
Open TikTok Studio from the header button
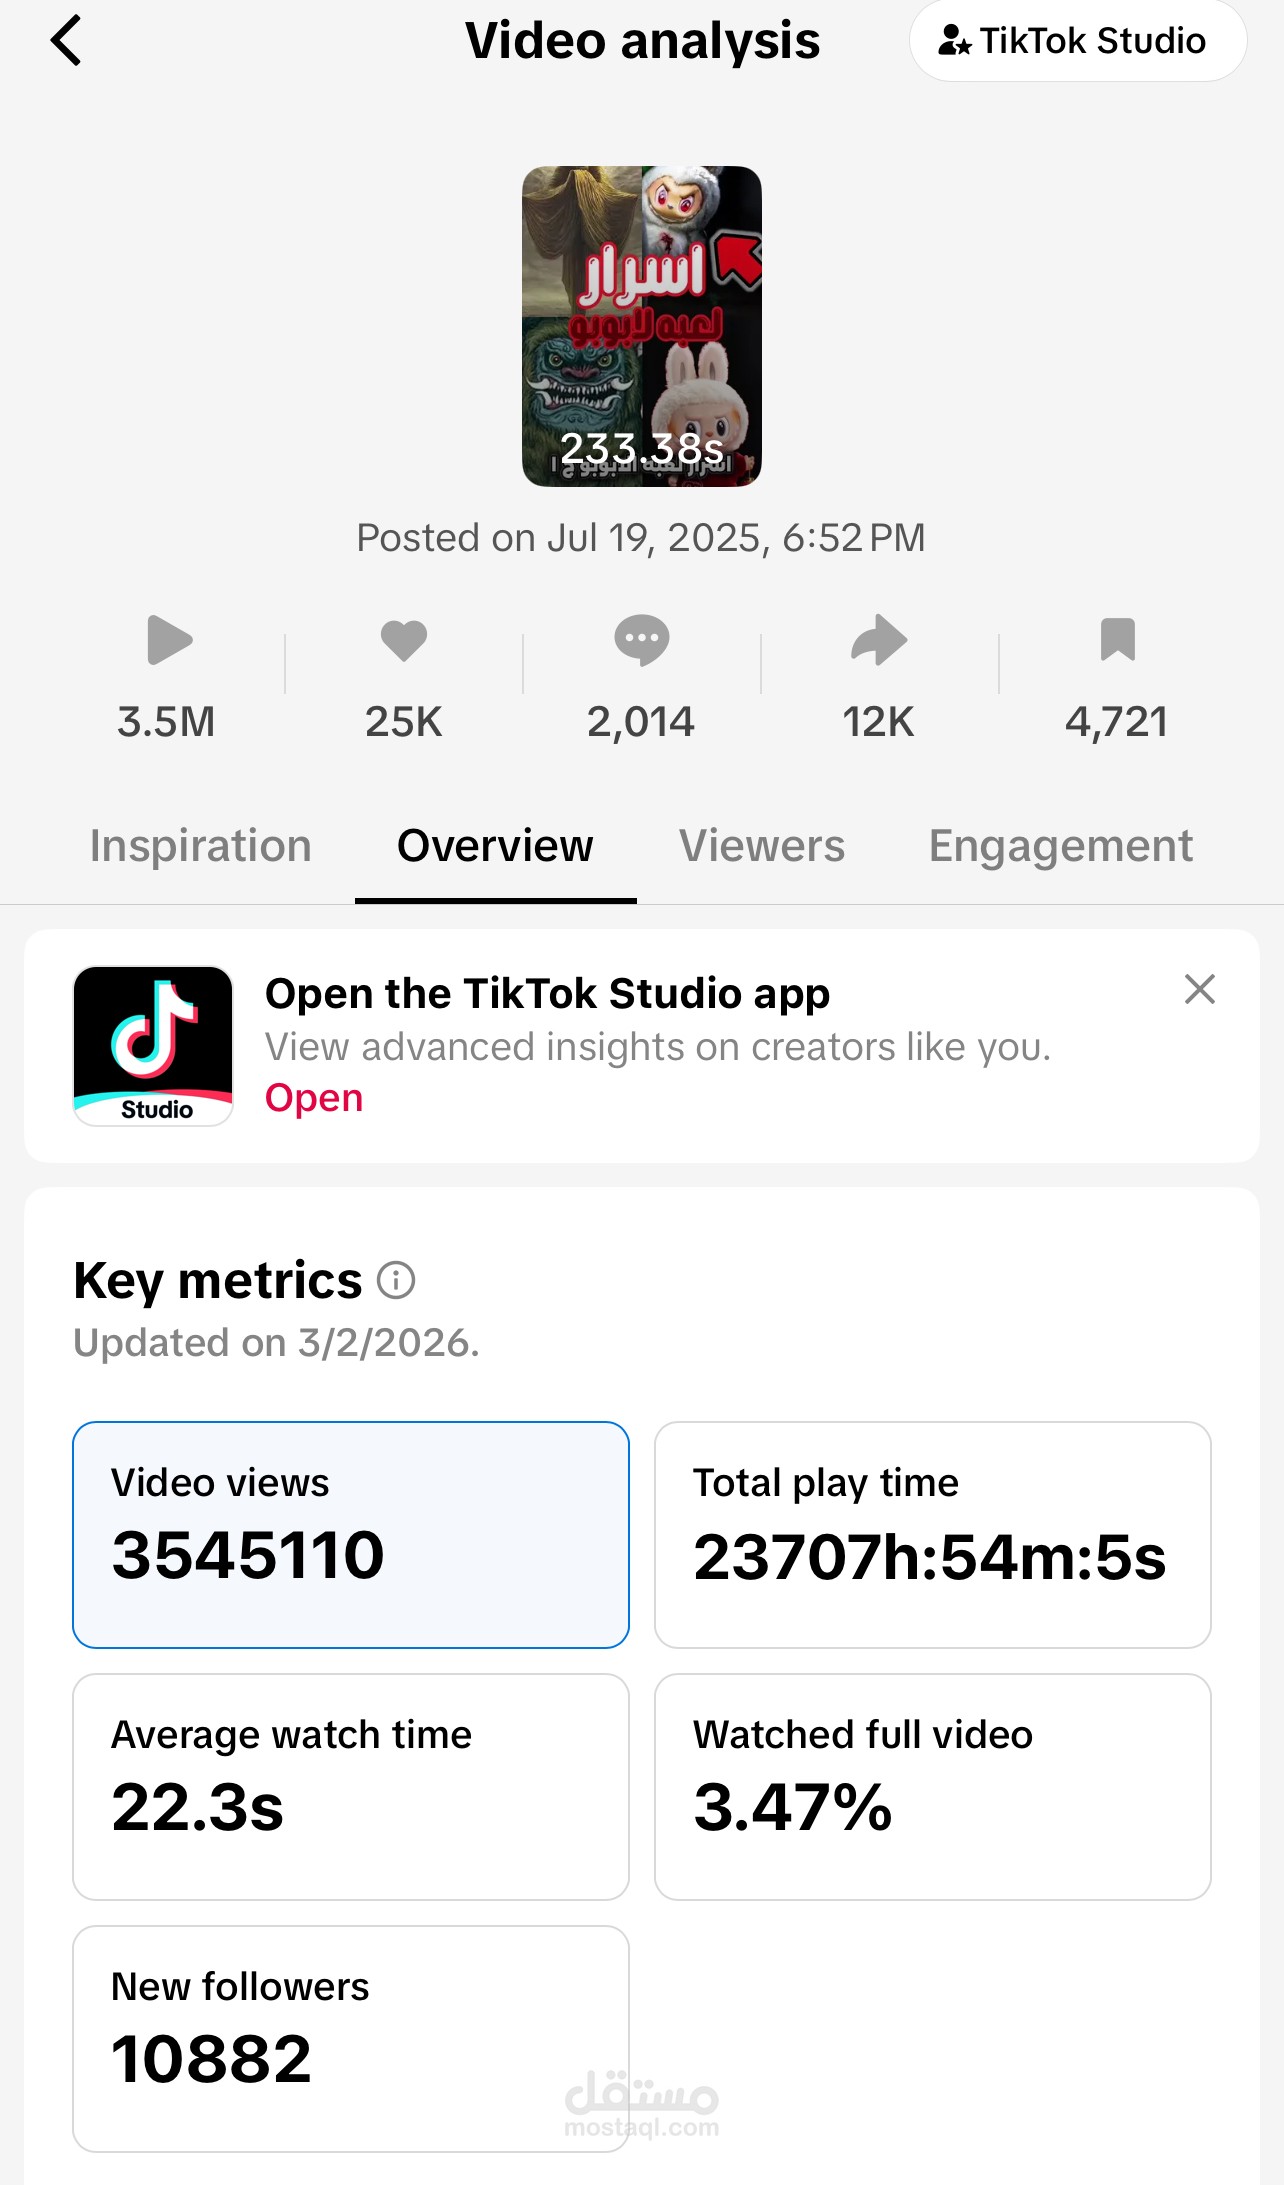[x=1076, y=41]
